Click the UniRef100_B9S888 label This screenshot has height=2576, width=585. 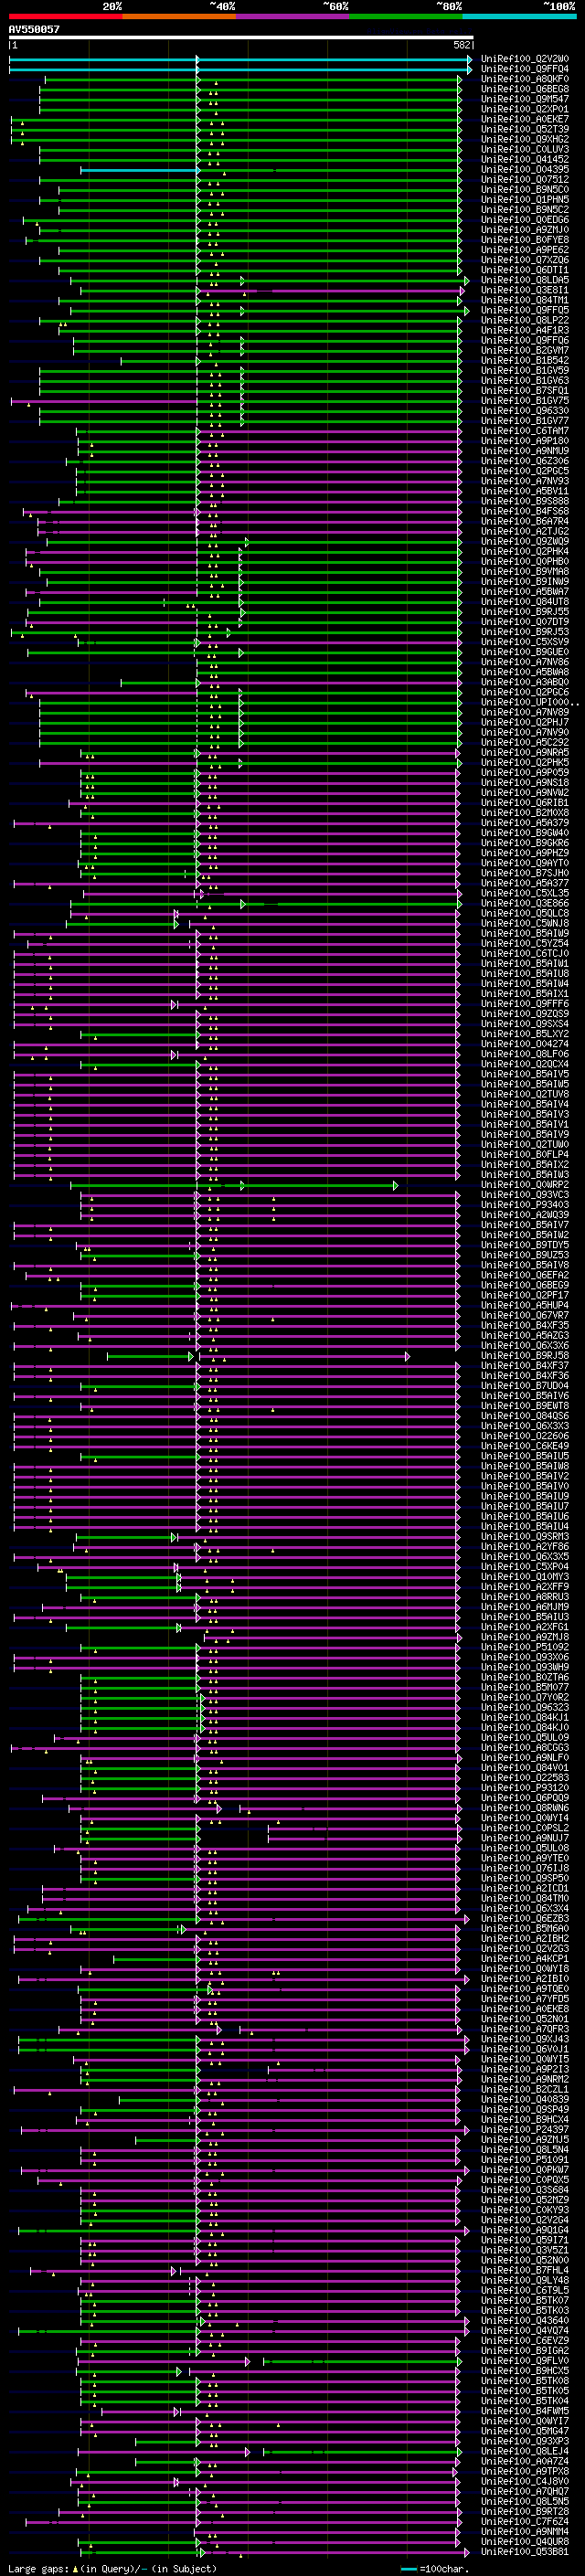click(525, 501)
